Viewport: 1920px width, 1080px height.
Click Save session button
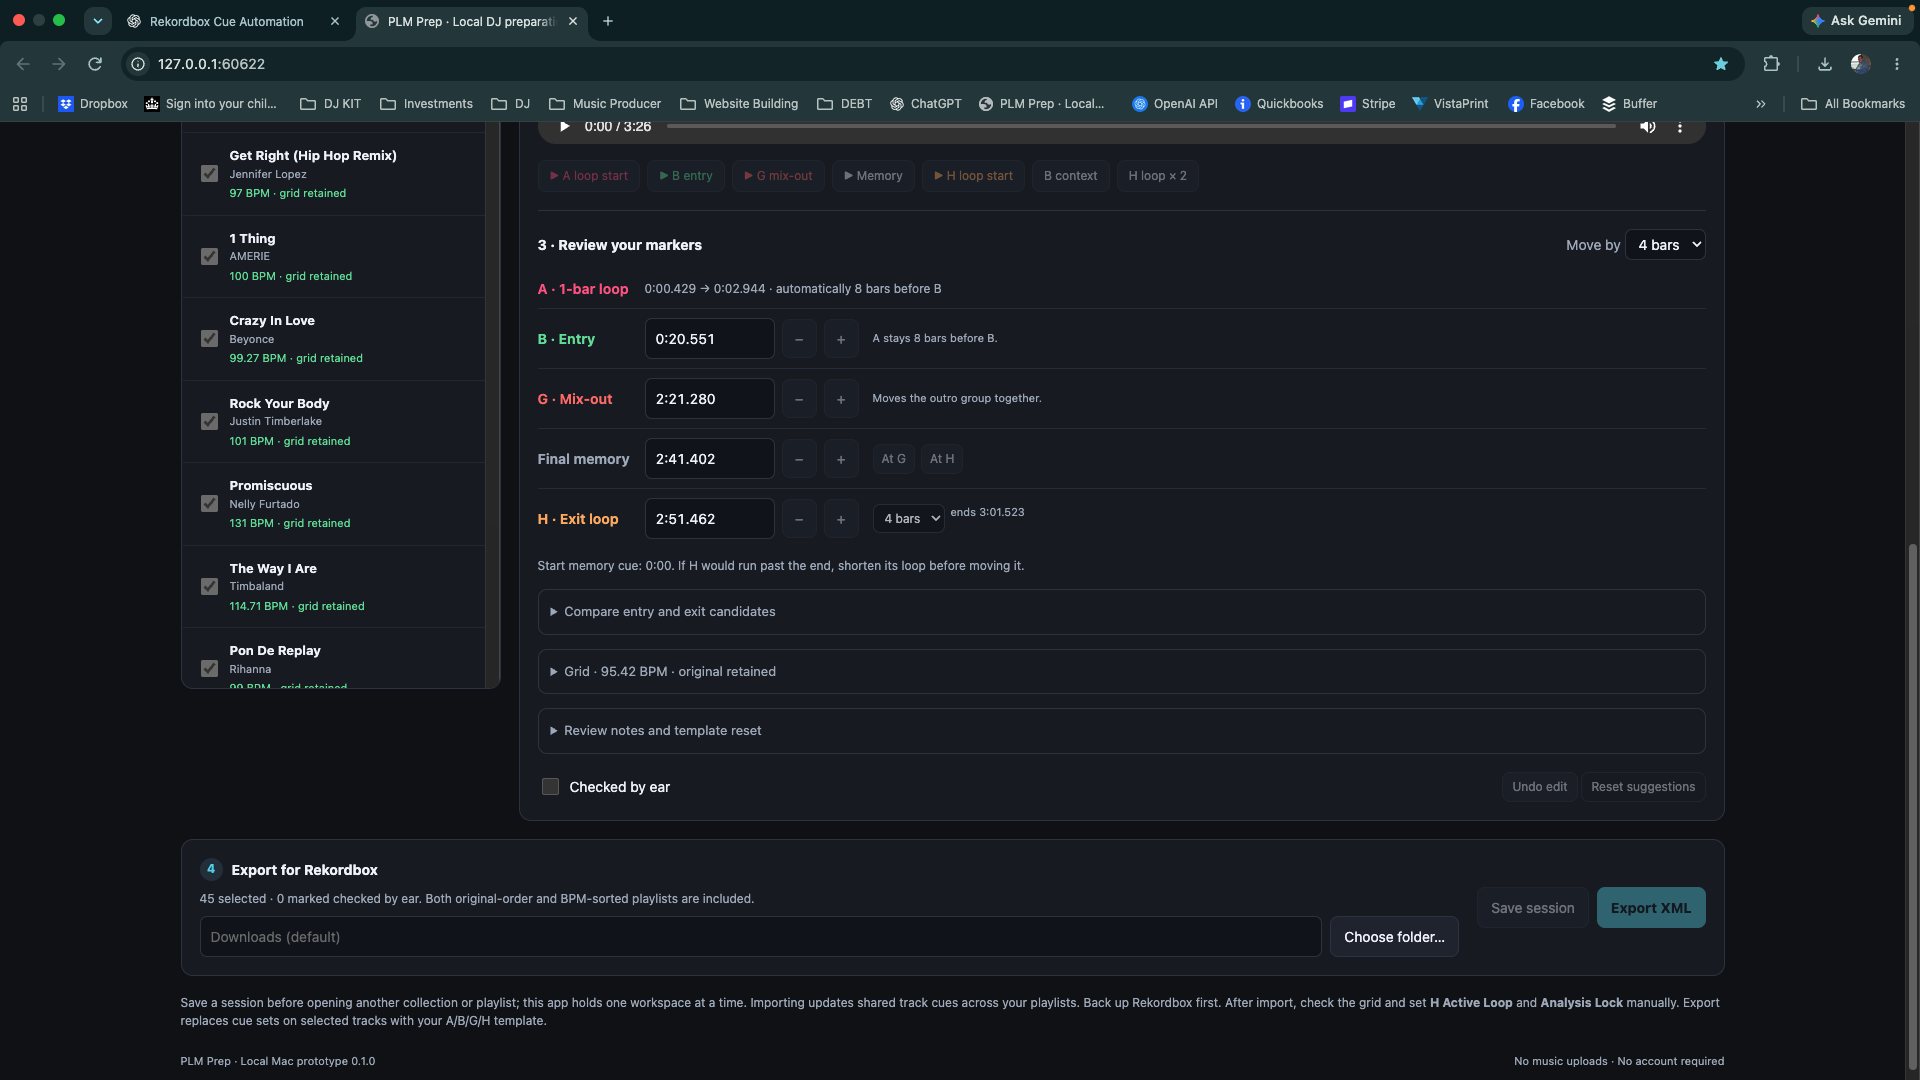click(x=1532, y=908)
